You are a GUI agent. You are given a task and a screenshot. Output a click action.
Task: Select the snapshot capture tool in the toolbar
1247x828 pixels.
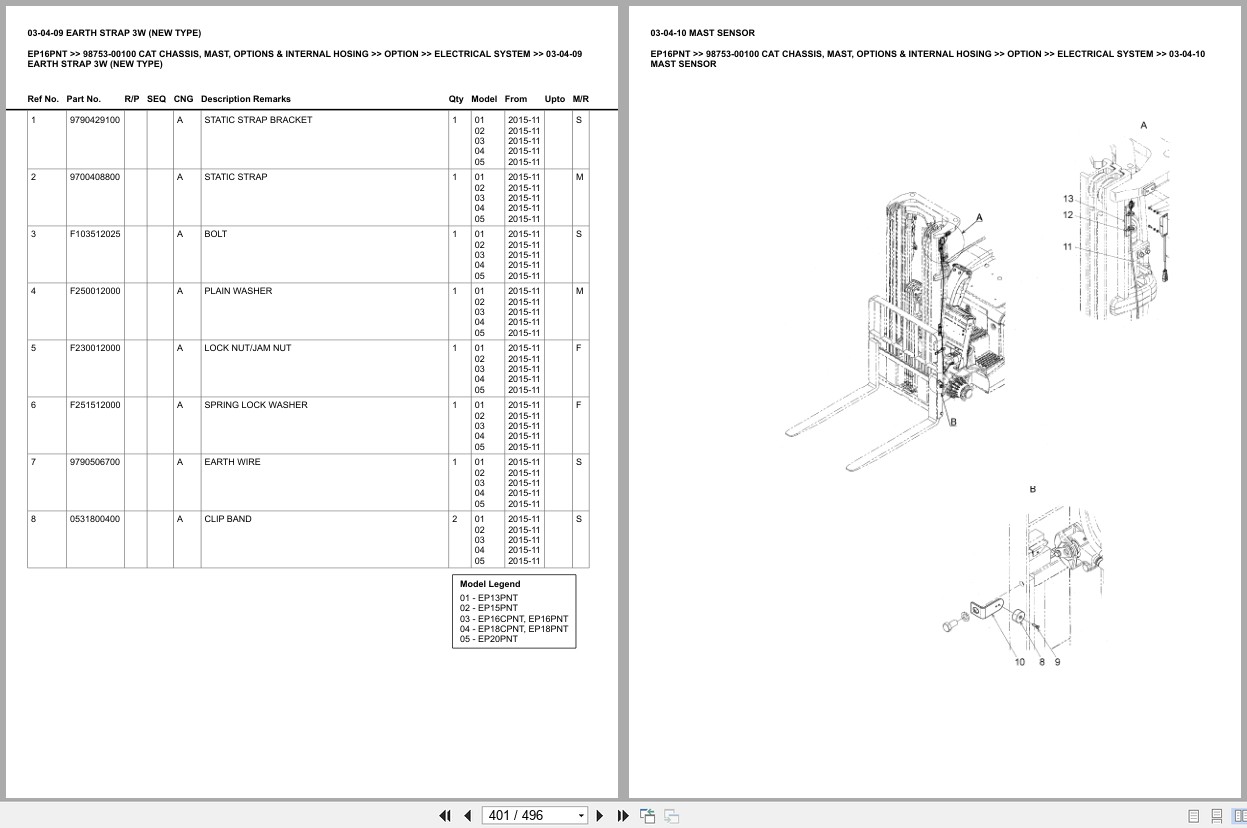(647, 815)
